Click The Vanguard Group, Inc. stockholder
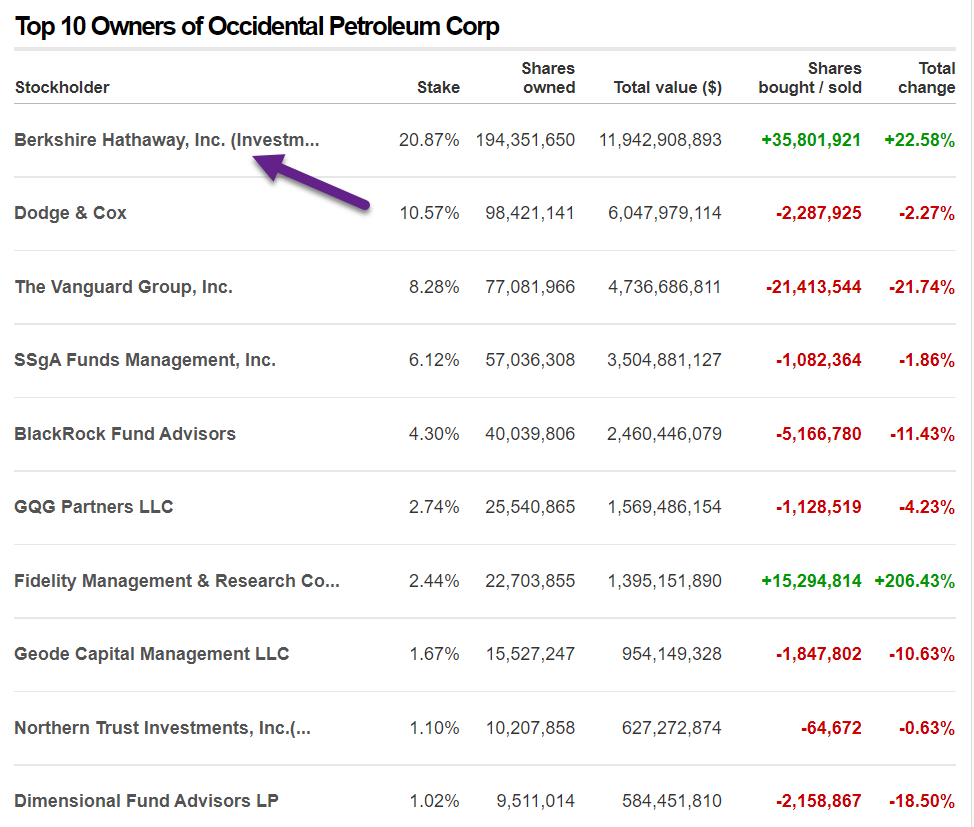Image resolution: width=974 pixels, height=827 pixels. (x=124, y=287)
